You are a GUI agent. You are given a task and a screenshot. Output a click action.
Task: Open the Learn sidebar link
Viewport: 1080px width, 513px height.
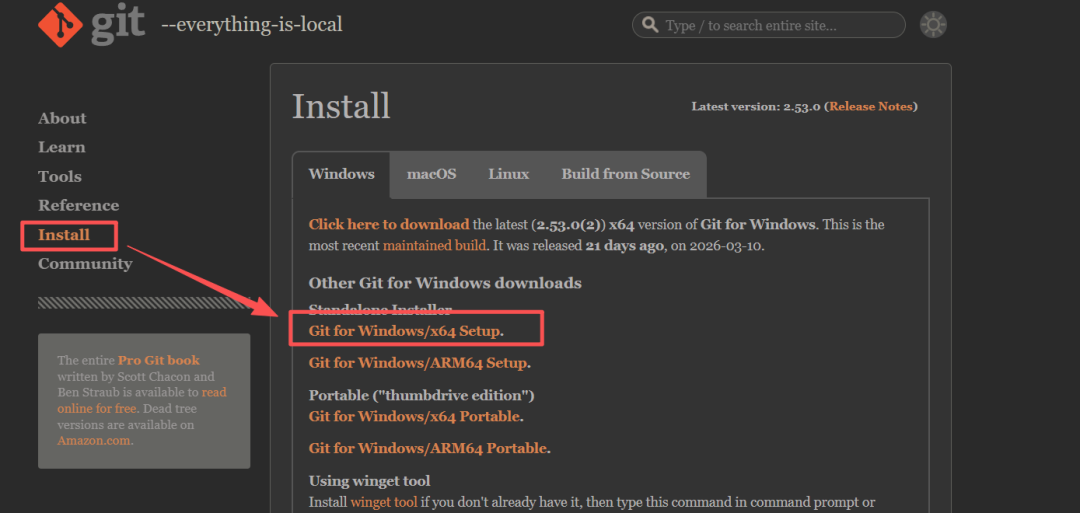[x=62, y=147]
